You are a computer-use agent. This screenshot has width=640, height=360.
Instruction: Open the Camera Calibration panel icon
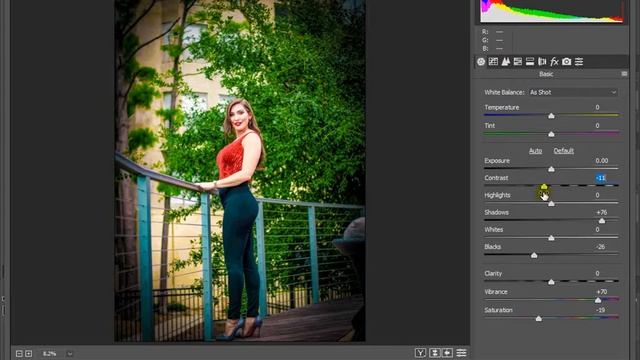point(567,62)
